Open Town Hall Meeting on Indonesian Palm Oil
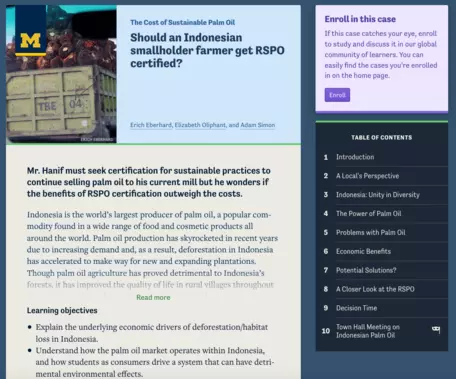This screenshot has height=379, width=456. click(x=382, y=331)
